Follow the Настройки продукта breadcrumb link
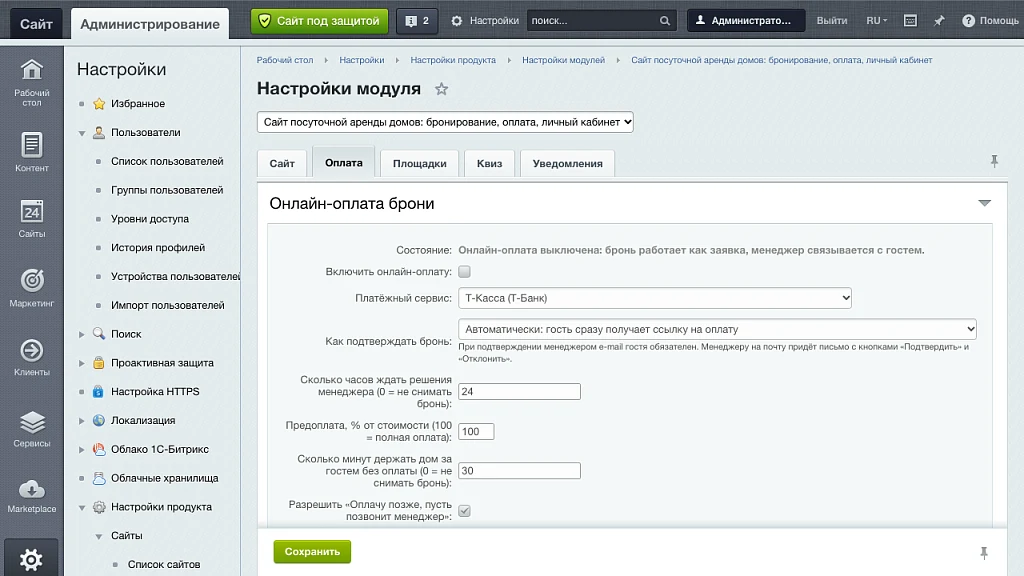Viewport: 1024px width, 576px height. point(453,60)
